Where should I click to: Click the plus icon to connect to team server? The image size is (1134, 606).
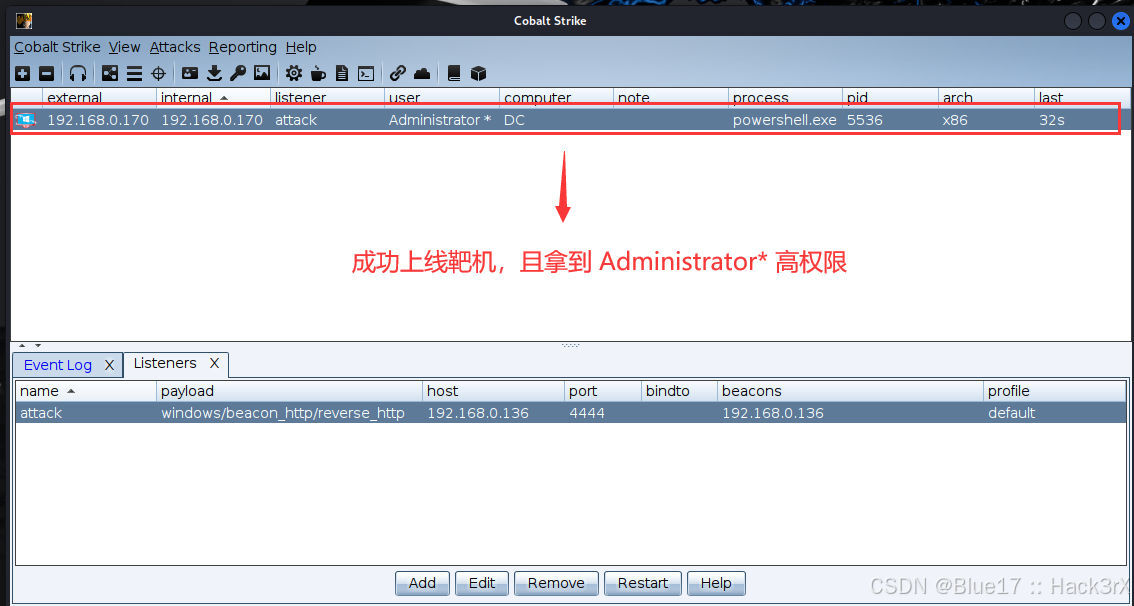(22, 73)
